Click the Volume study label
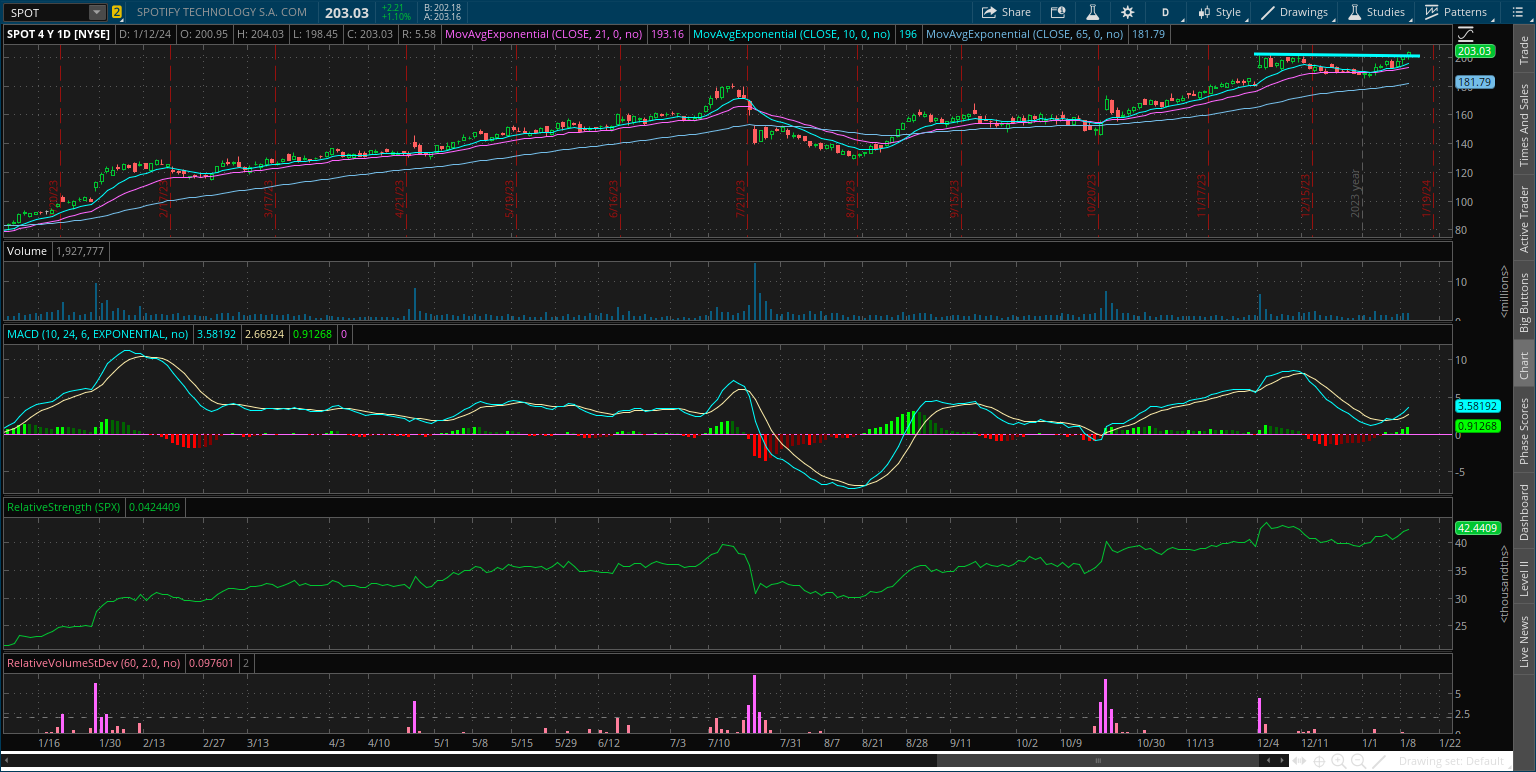Viewport: 1536px width, 772px height. pyautogui.click(x=27, y=251)
